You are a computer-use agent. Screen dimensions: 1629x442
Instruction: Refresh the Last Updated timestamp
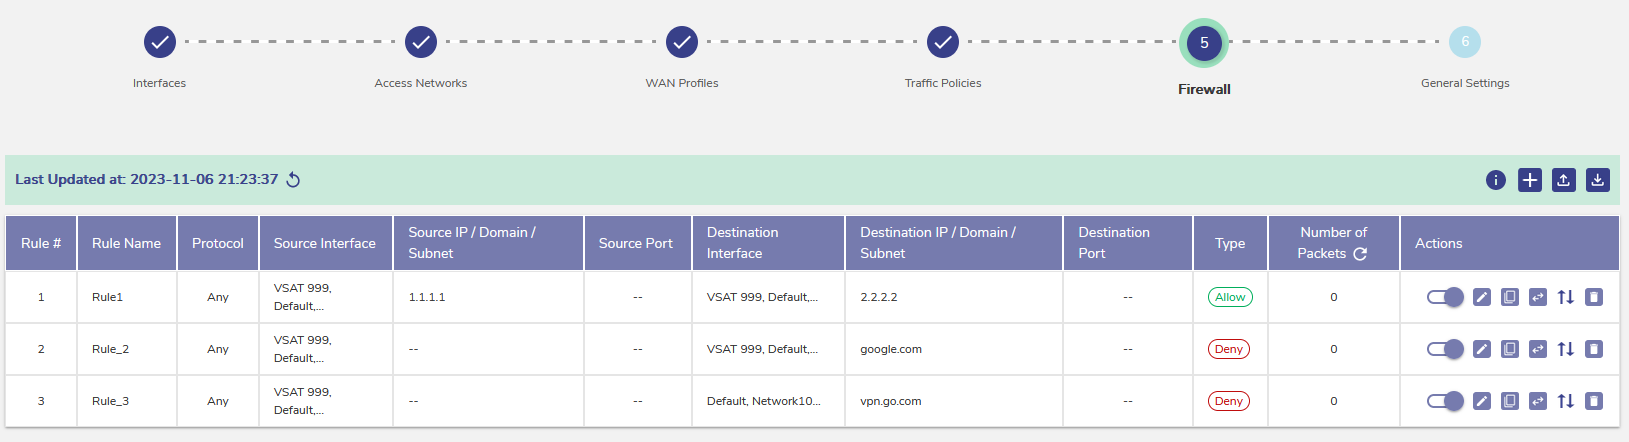293,180
